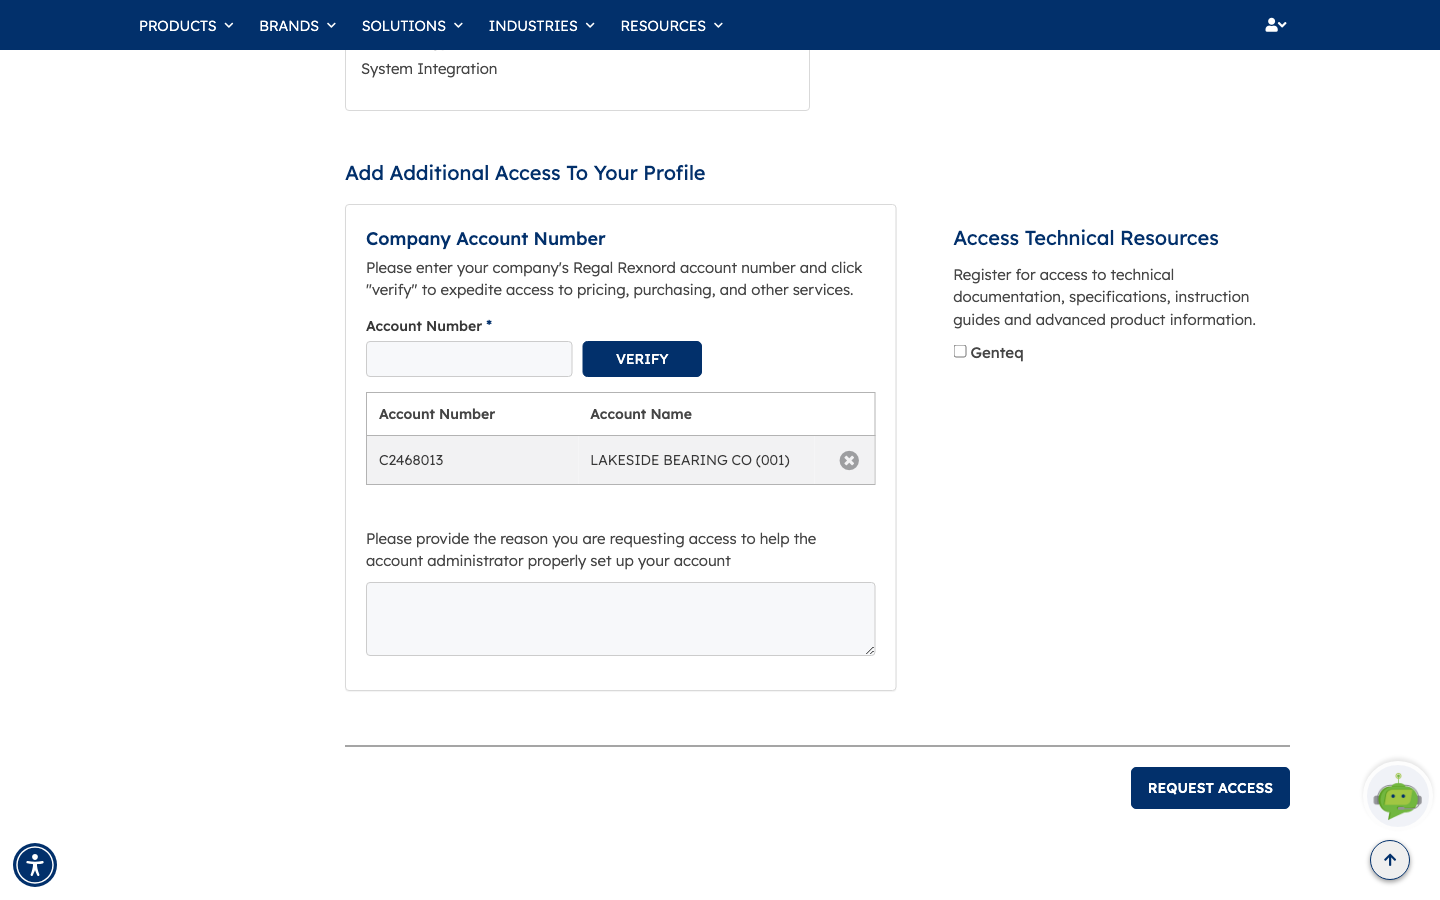Click the access reason text area
Image resolution: width=1440 pixels, height=900 pixels.
[x=621, y=619]
